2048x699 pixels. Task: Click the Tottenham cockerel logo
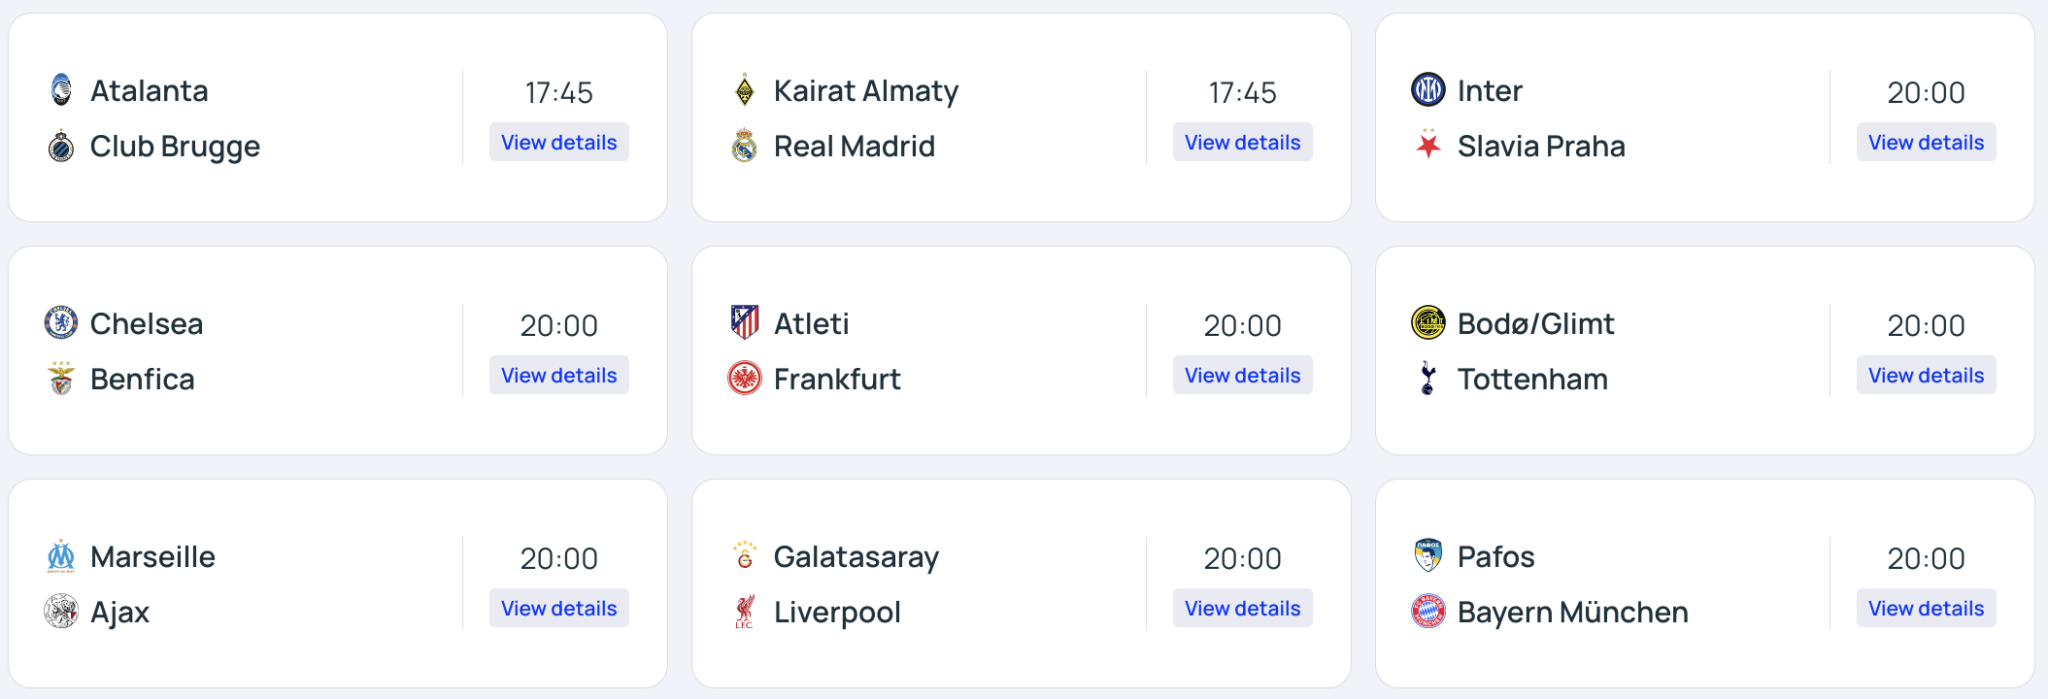point(1428,379)
